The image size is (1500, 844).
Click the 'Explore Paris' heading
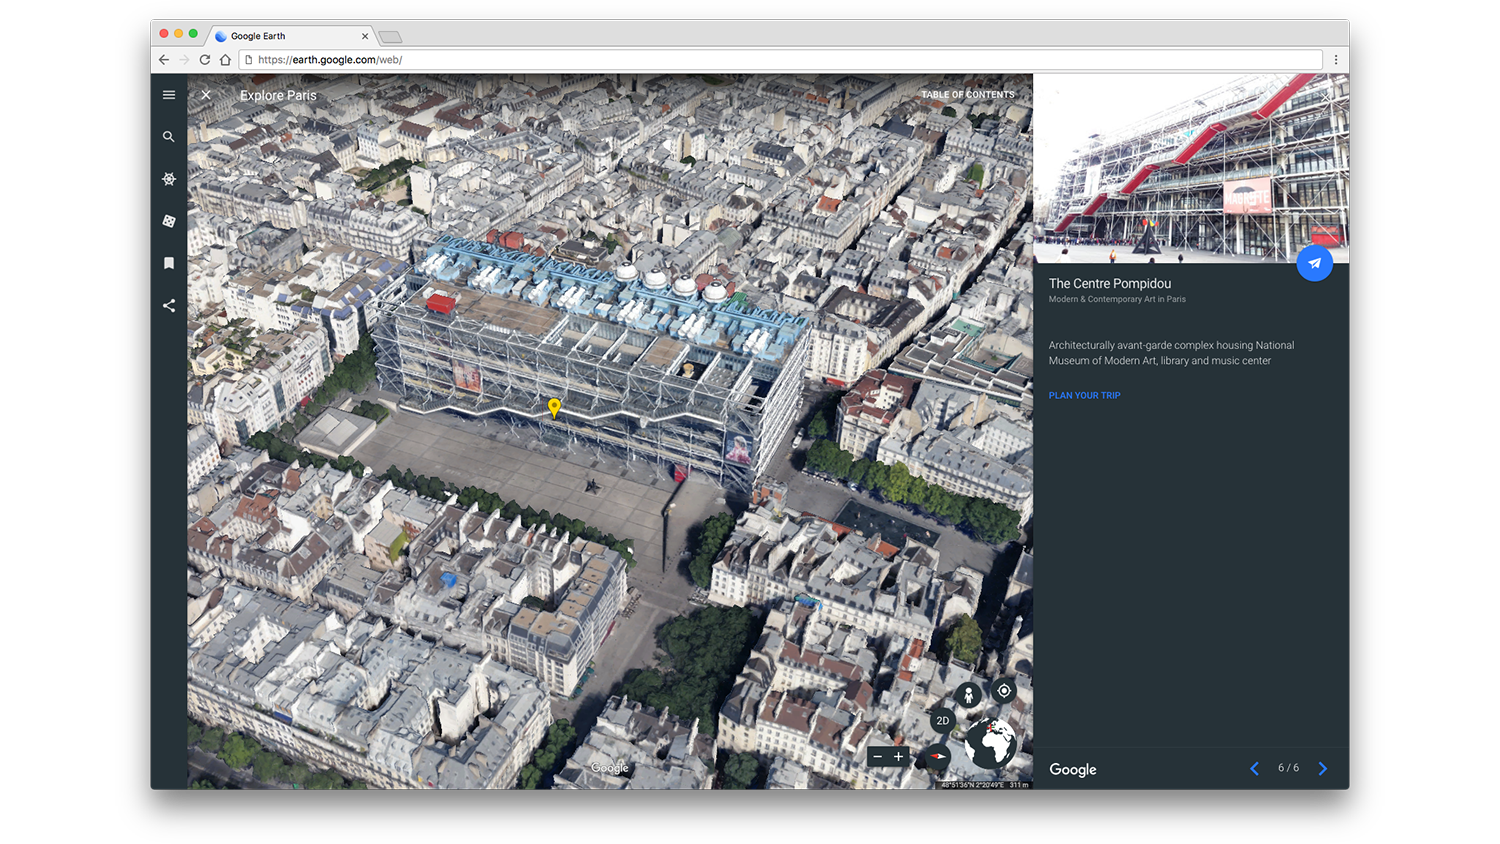[278, 95]
